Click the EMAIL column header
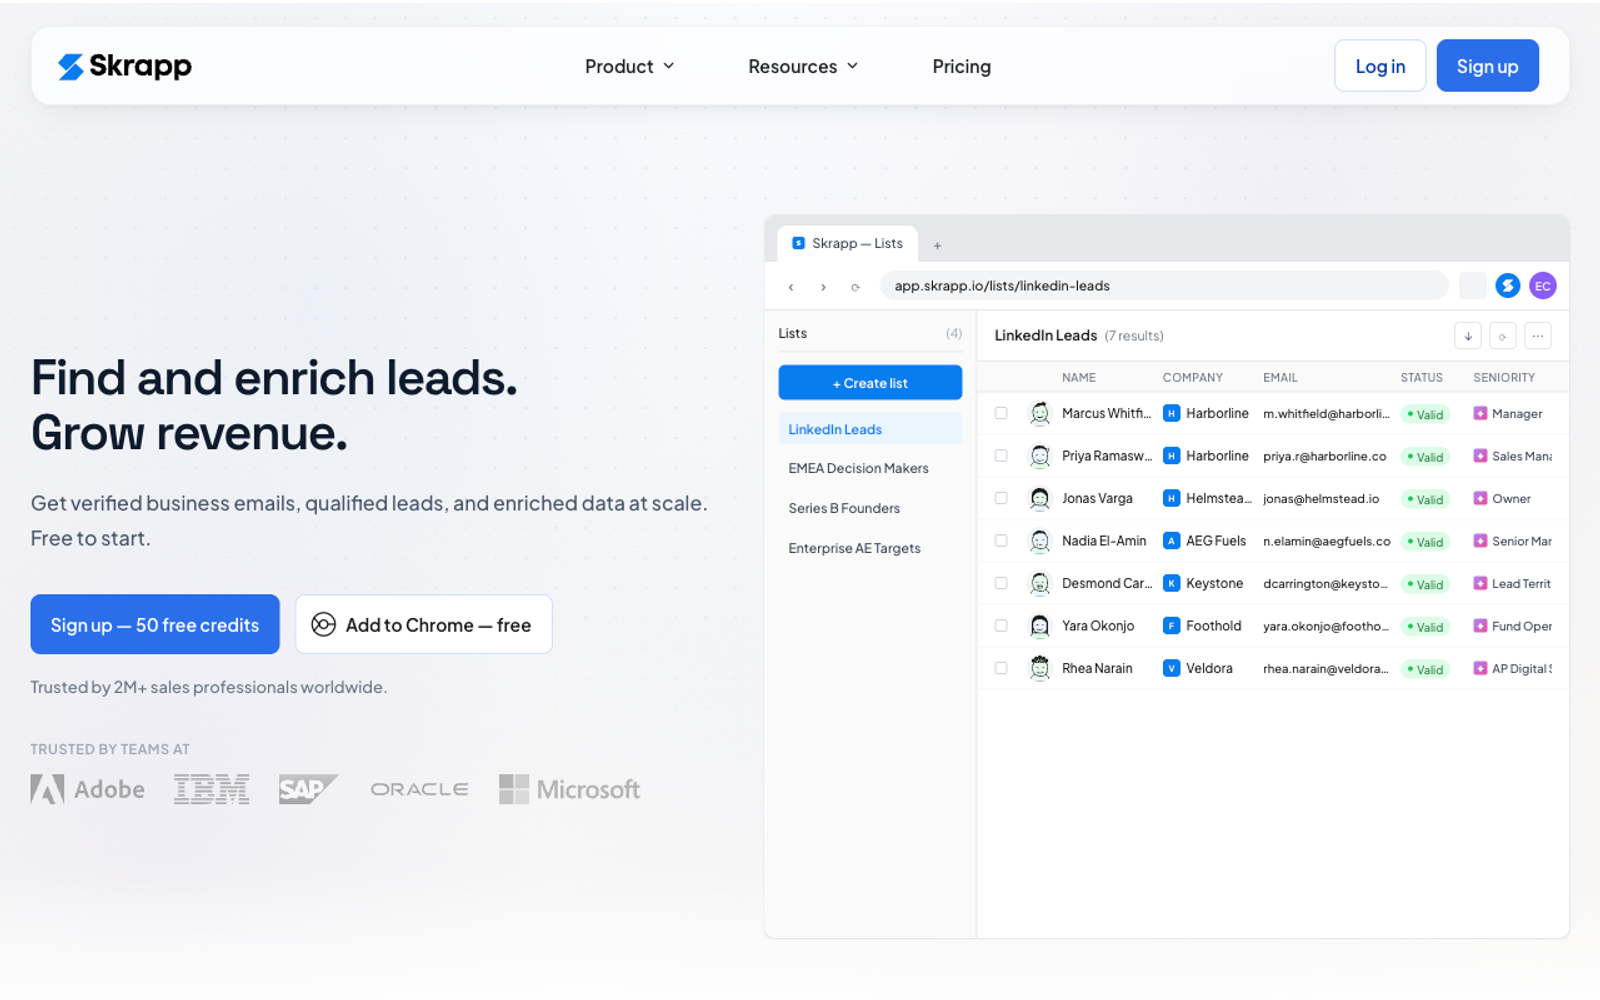Viewport: 1600px width, 1000px height. pos(1280,378)
